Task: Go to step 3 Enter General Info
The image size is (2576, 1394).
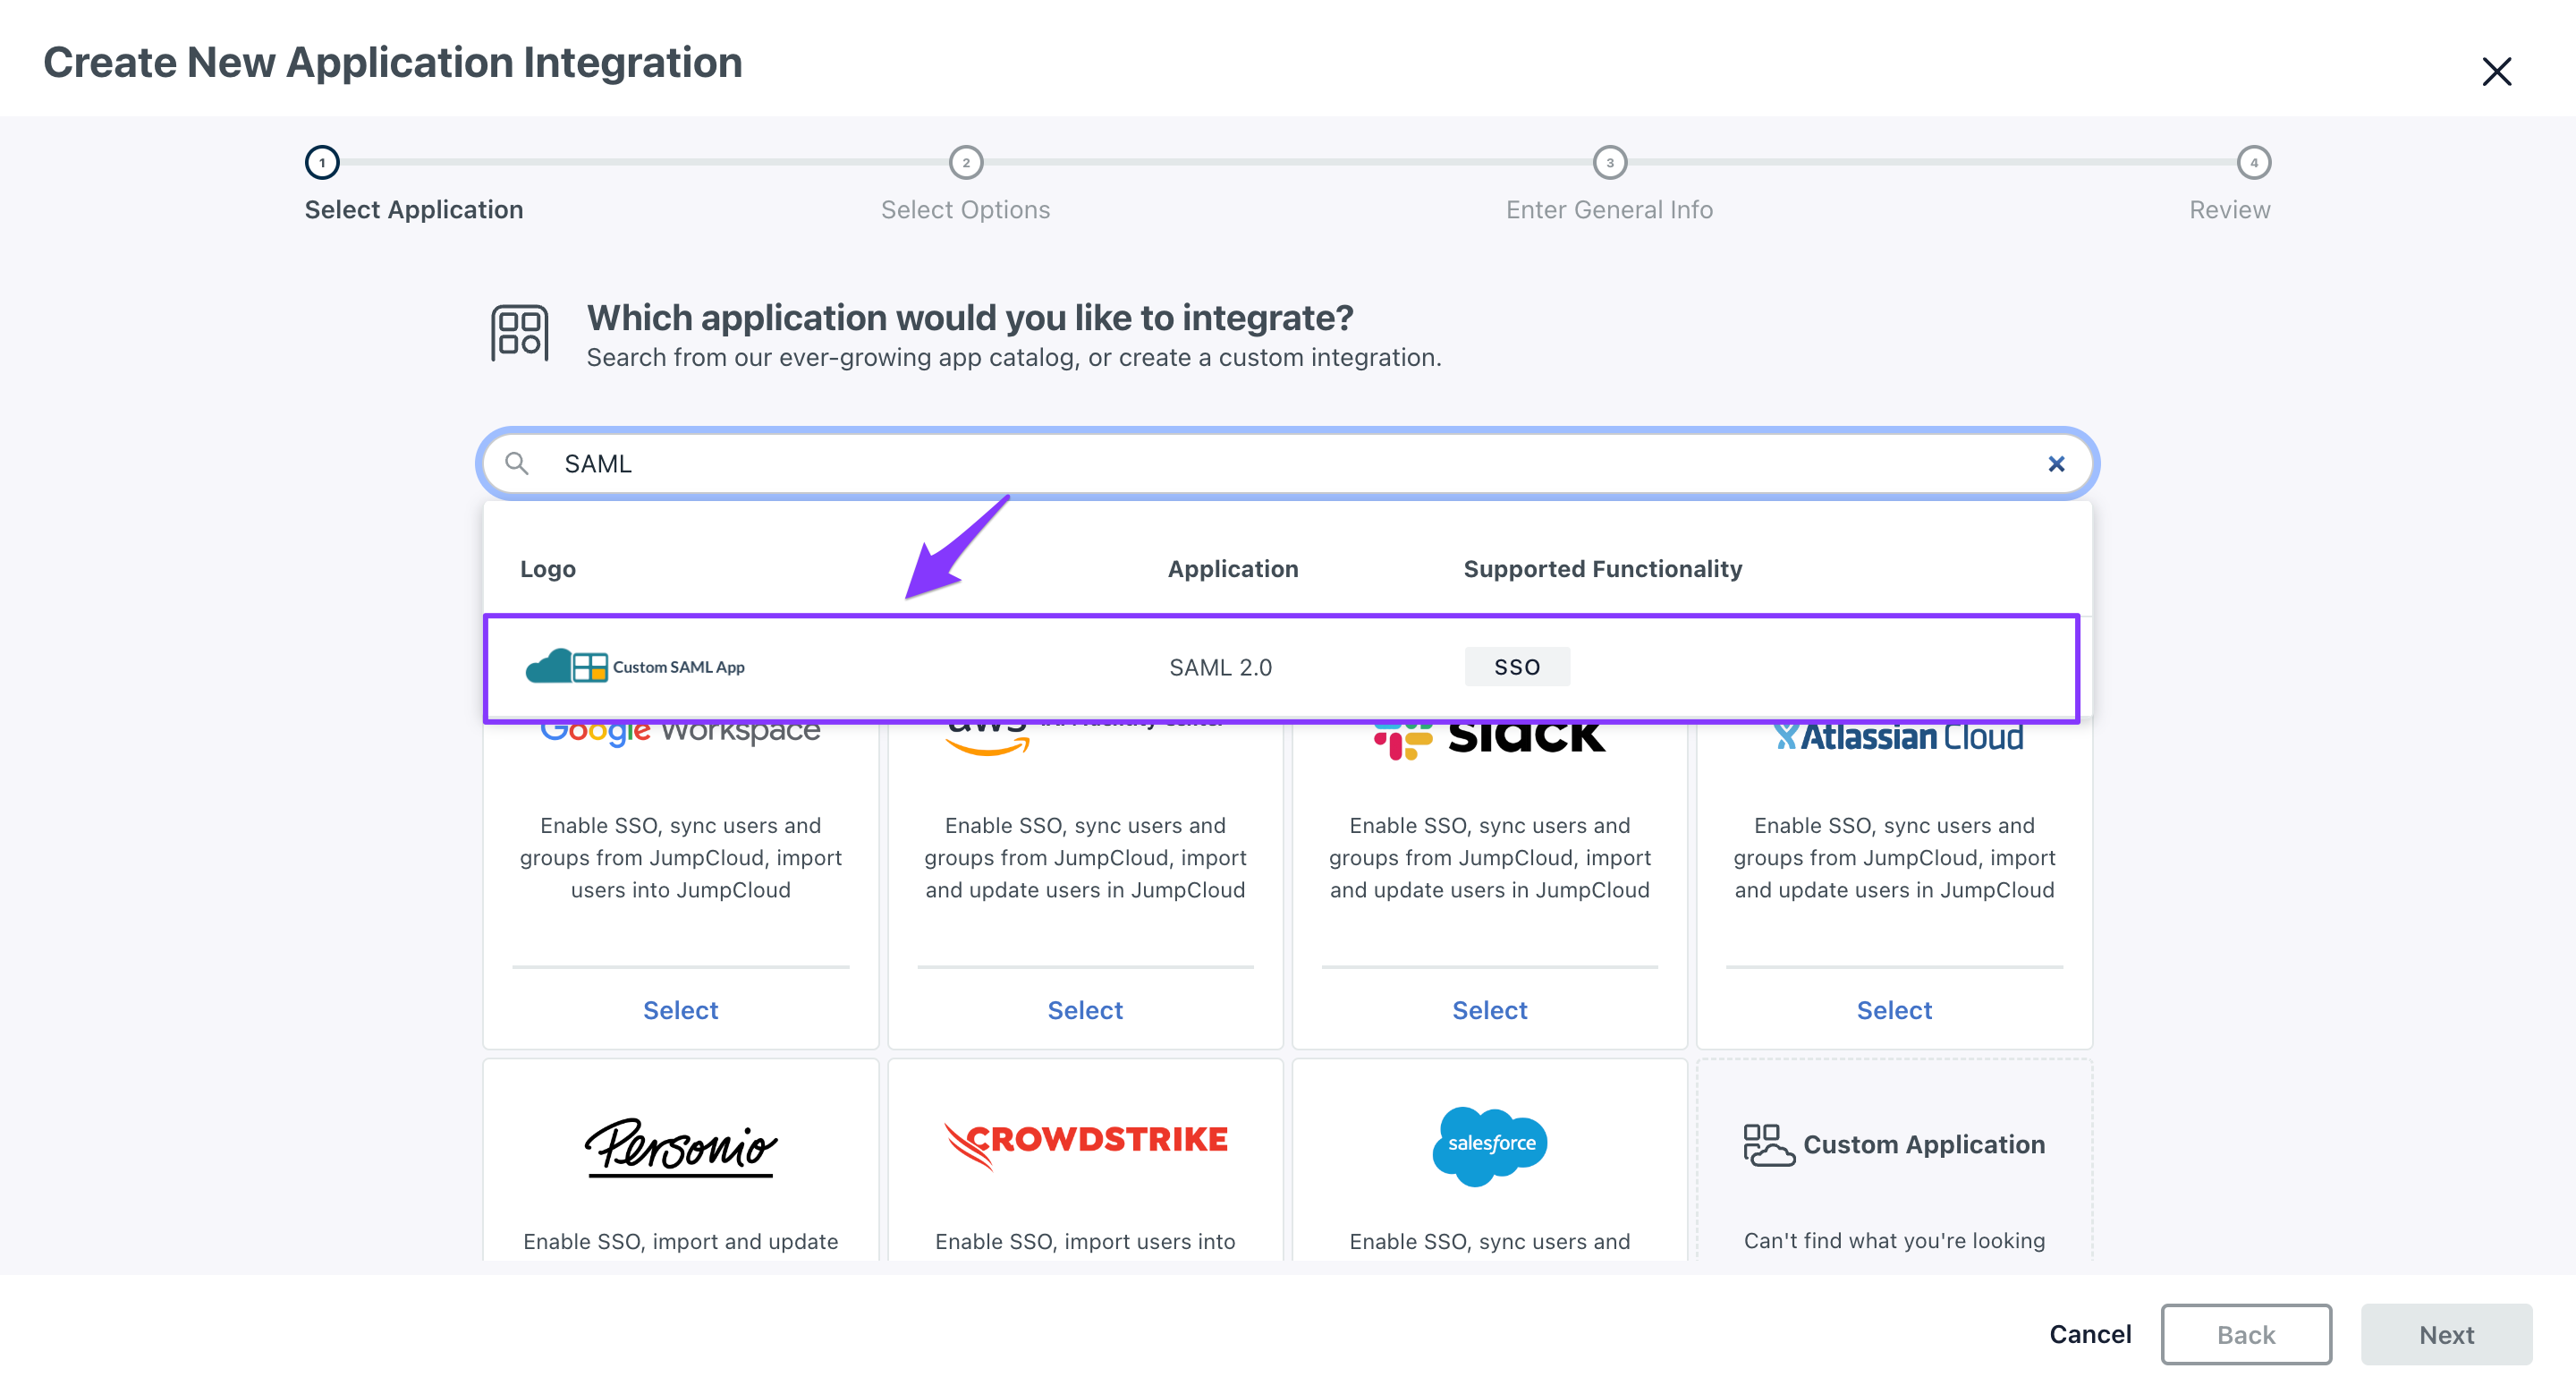Action: pos(1609,163)
